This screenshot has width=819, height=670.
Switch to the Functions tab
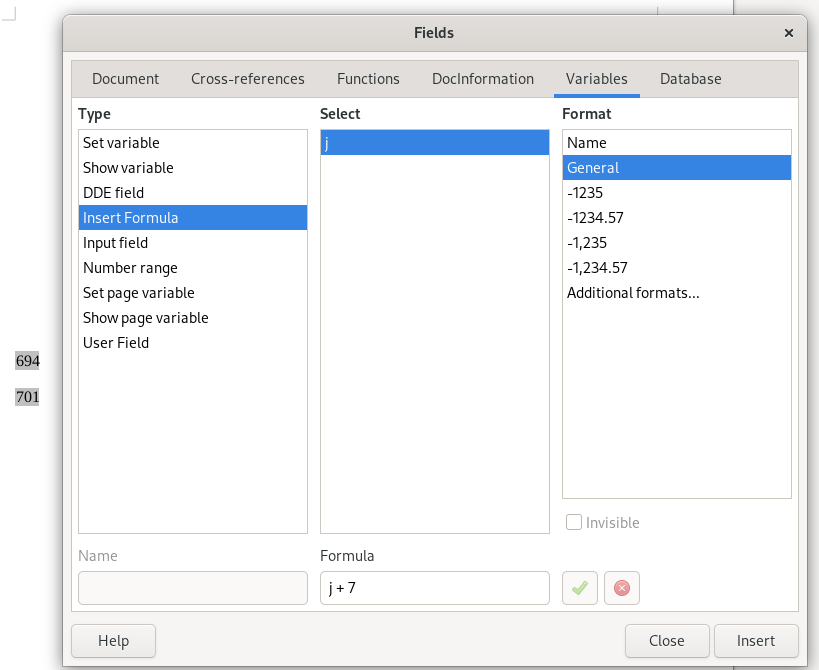368,79
